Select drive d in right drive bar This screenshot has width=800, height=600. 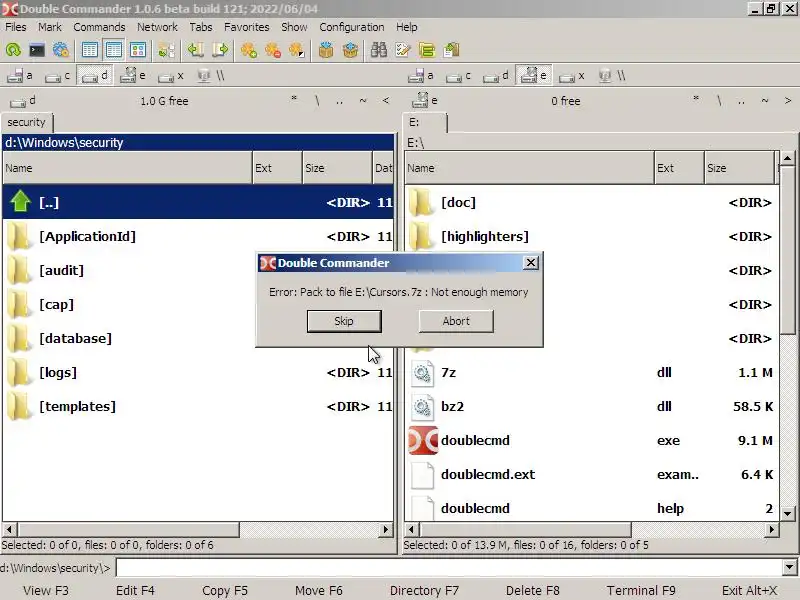496,76
